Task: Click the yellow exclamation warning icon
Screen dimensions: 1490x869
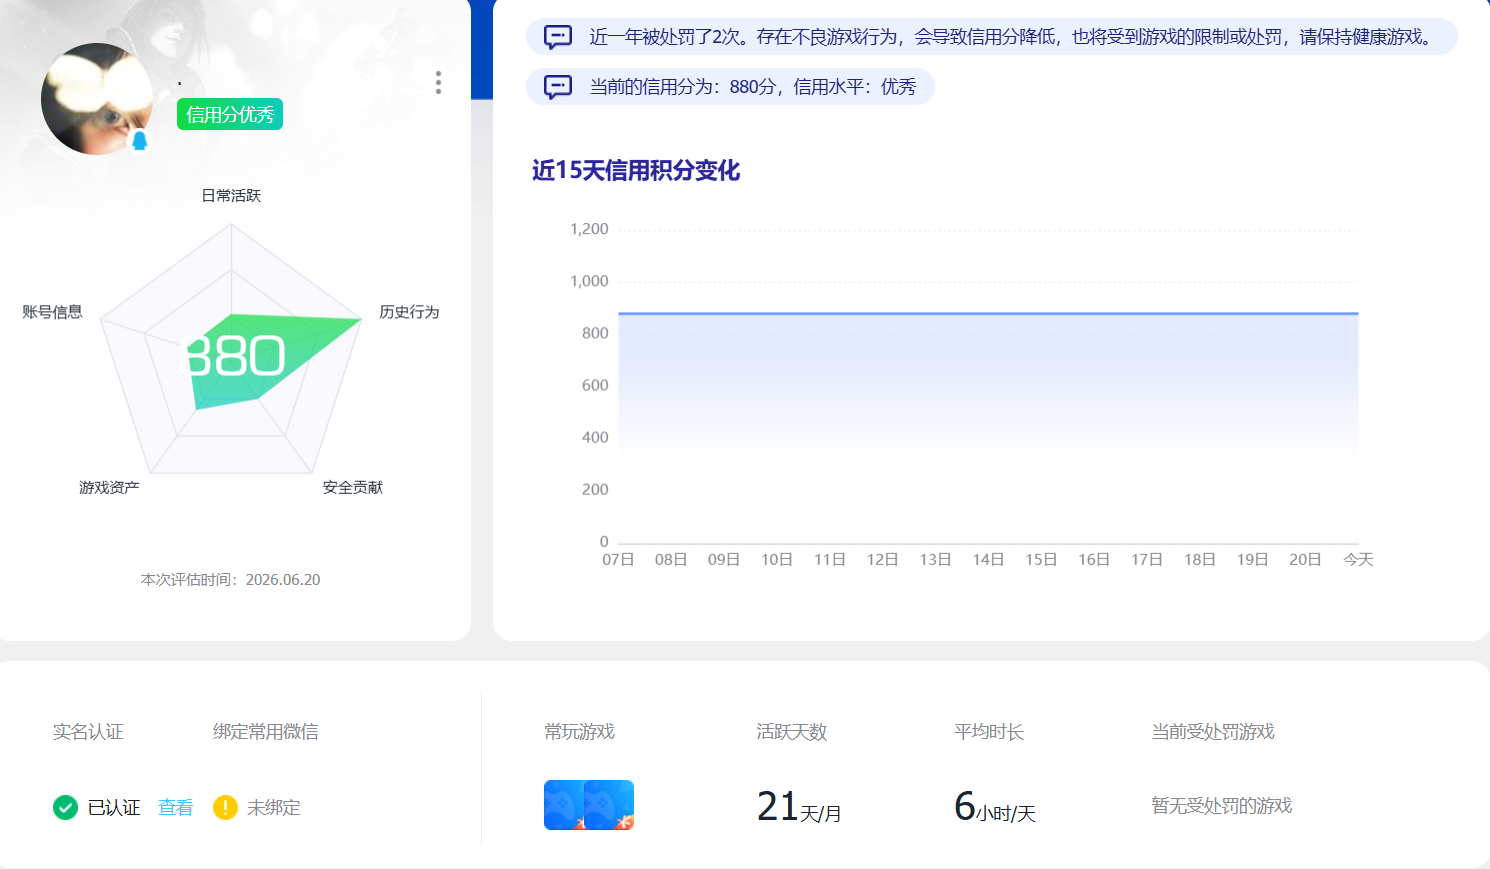Action: point(225,807)
